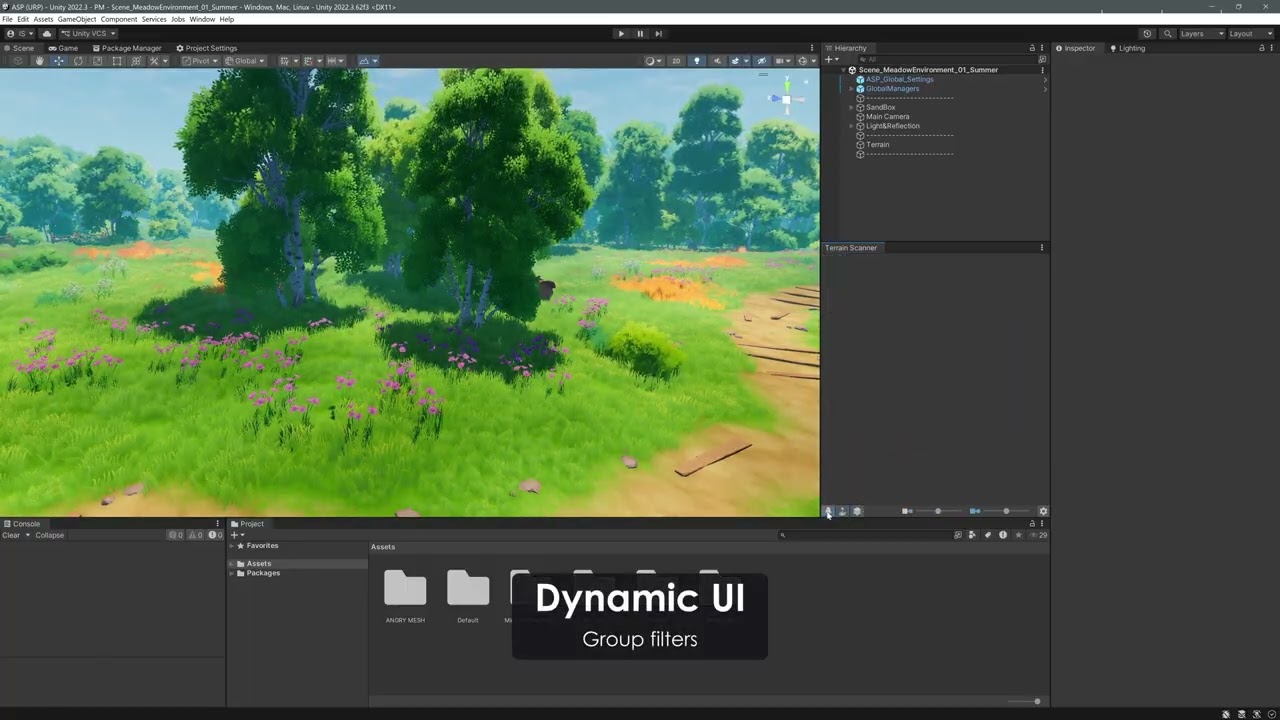Screen dimensions: 1280x720
Task: Open Console panel options menu
Action: [217, 524]
